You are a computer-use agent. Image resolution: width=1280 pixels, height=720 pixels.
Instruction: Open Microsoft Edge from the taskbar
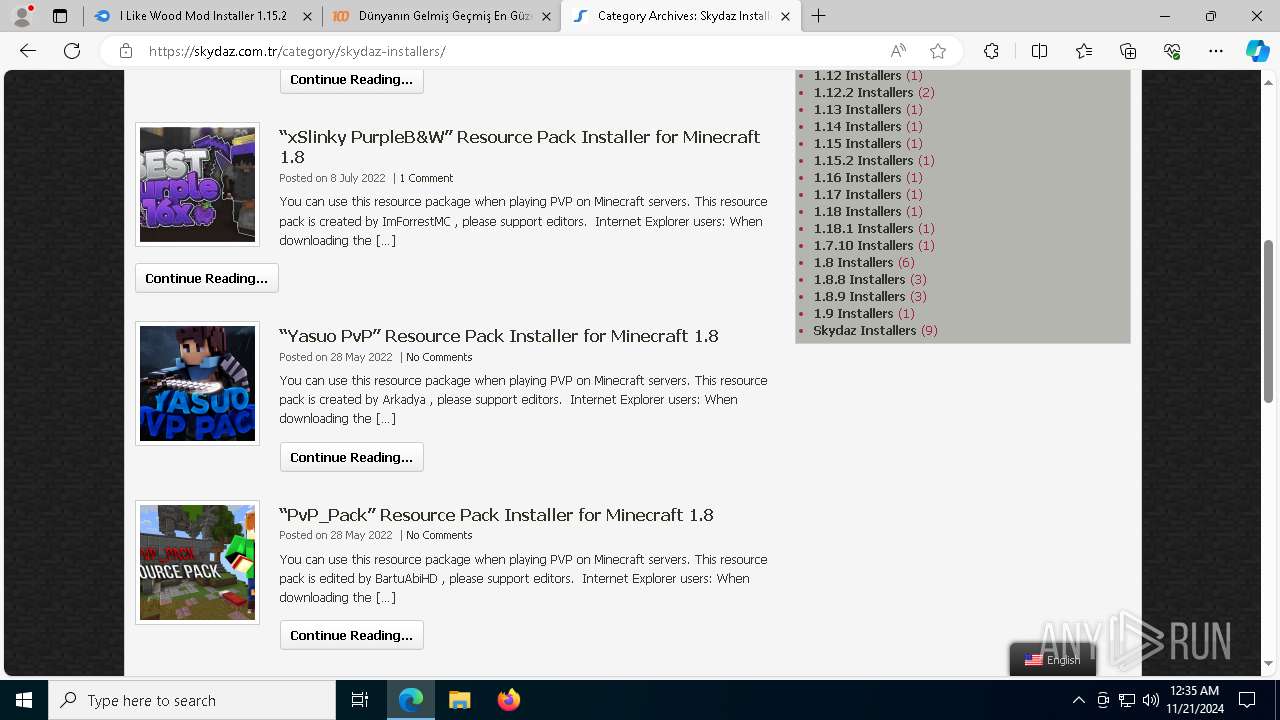pos(411,700)
